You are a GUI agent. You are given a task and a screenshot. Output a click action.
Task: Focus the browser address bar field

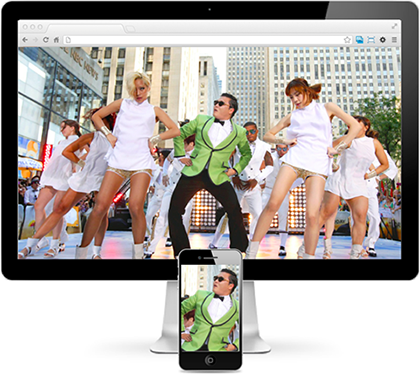click(x=208, y=40)
